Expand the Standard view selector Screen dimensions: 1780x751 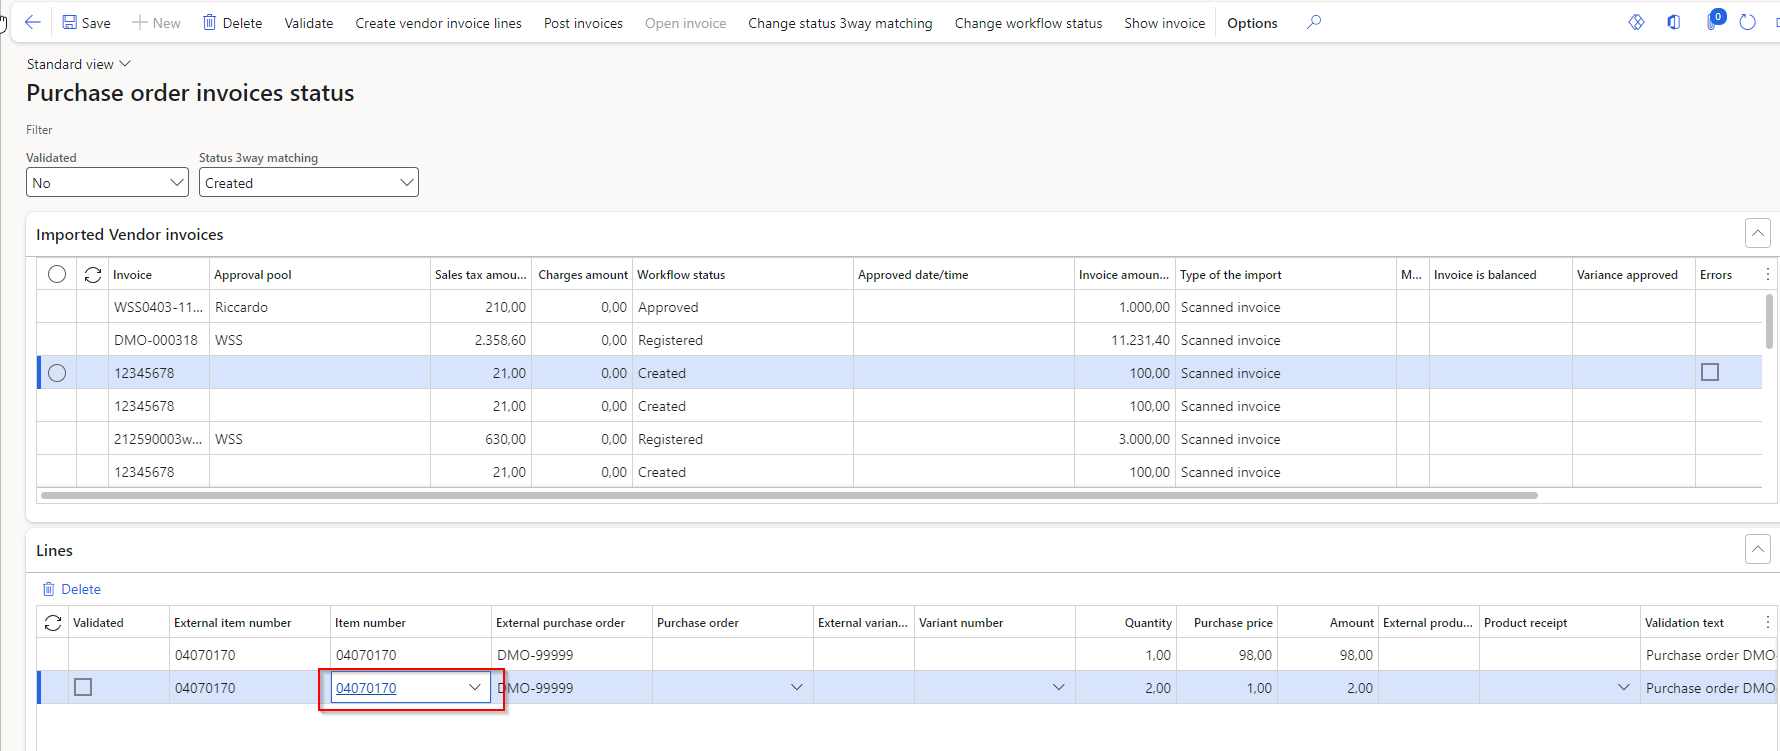click(78, 64)
